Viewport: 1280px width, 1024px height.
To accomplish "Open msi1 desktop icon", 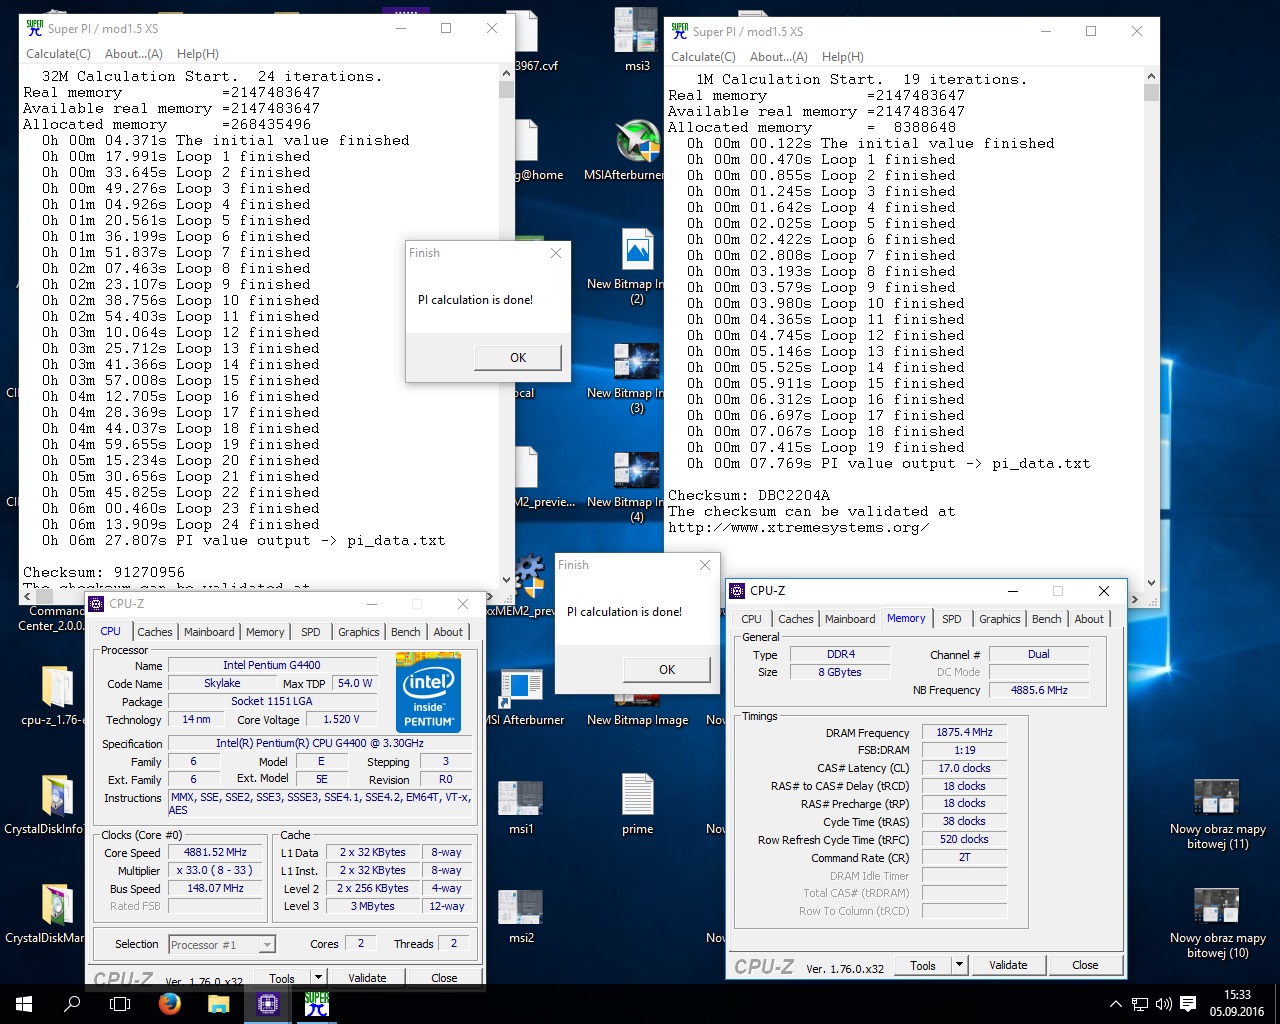I will pyautogui.click(x=521, y=805).
